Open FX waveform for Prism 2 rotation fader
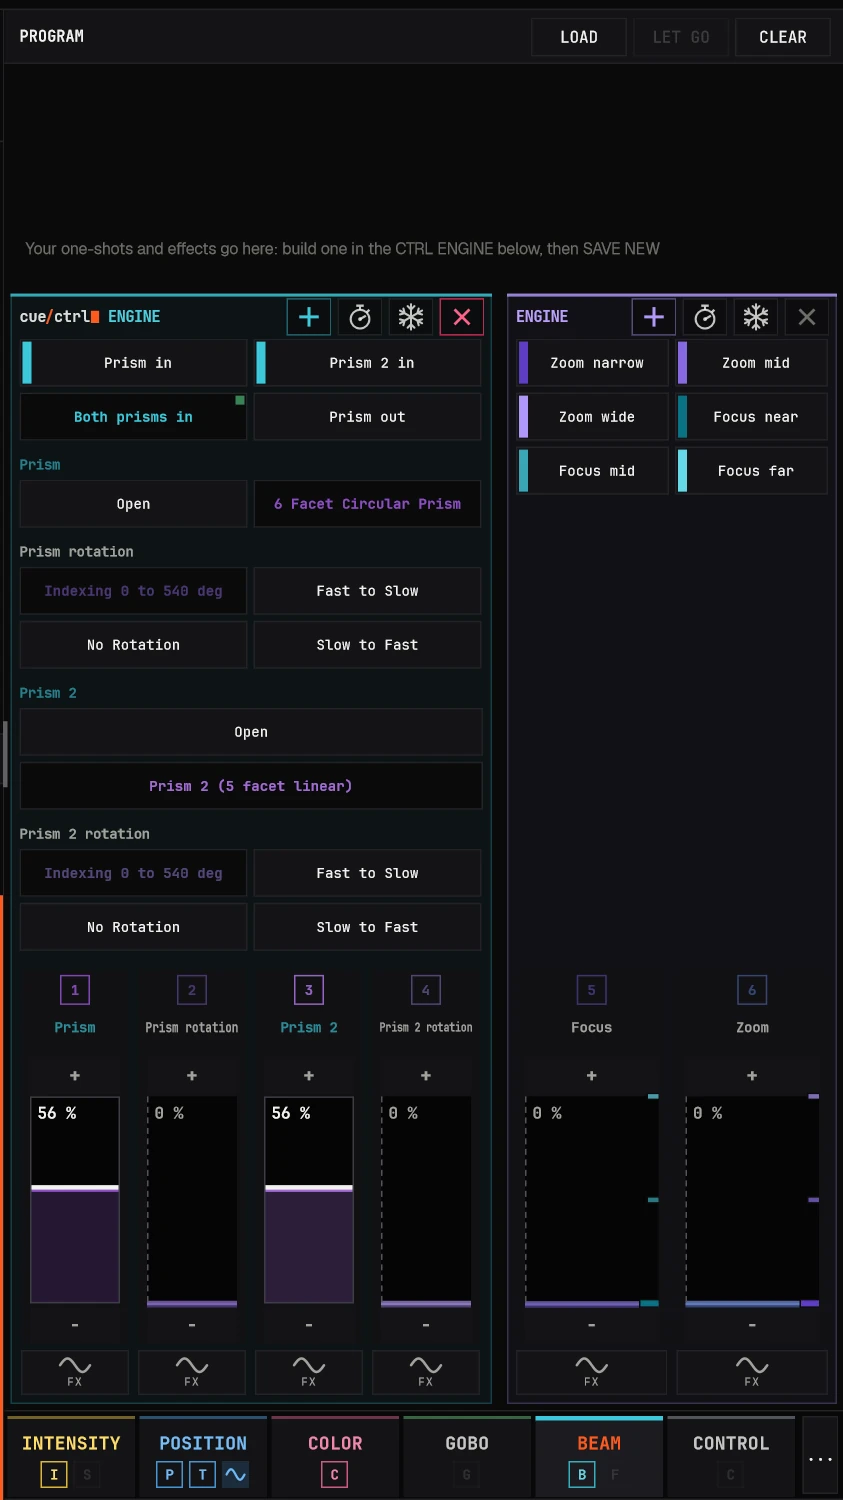 click(x=426, y=1372)
